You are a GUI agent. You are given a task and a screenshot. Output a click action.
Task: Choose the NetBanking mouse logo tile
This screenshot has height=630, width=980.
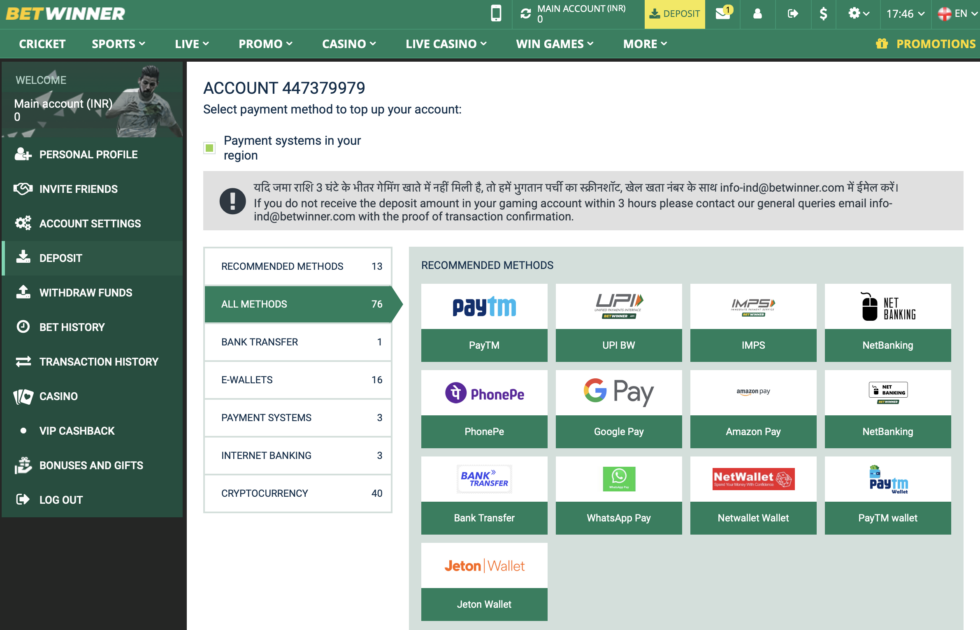tap(888, 306)
